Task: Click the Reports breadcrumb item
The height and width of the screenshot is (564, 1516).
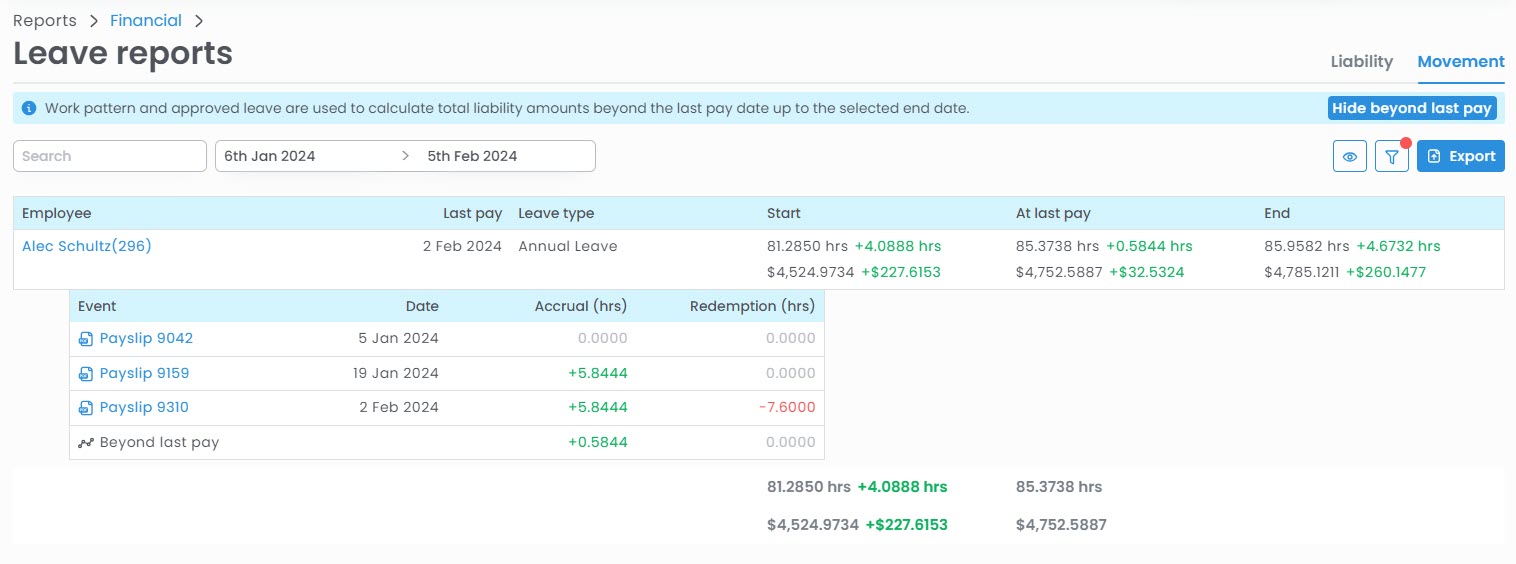Action: point(45,21)
